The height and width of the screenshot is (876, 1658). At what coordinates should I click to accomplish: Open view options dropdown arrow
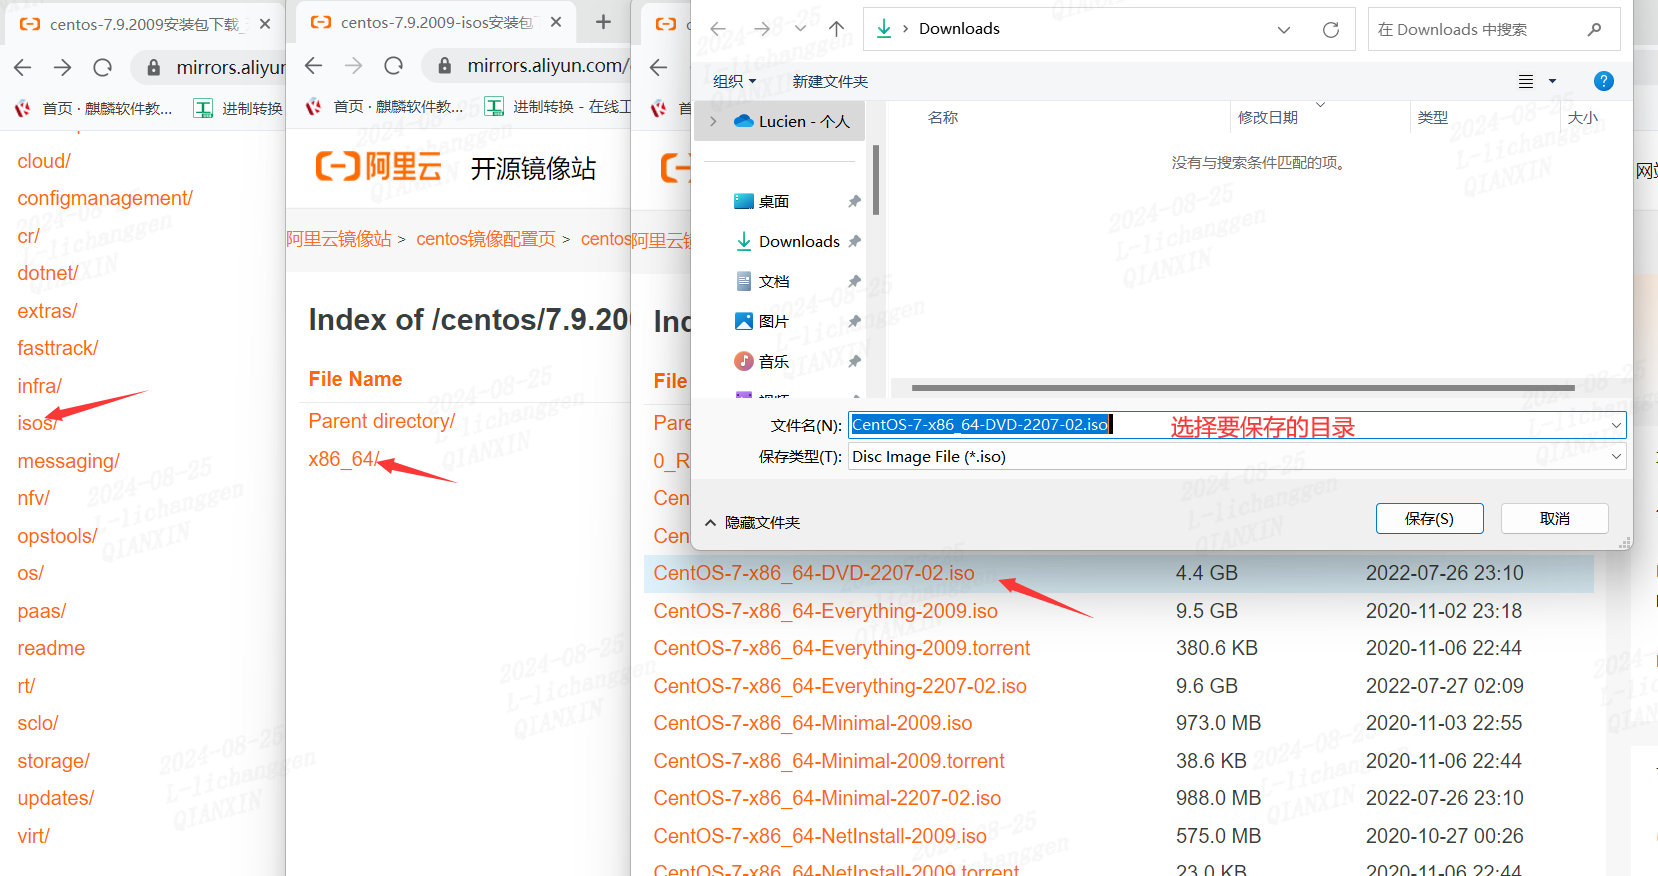coord(1552,81)
